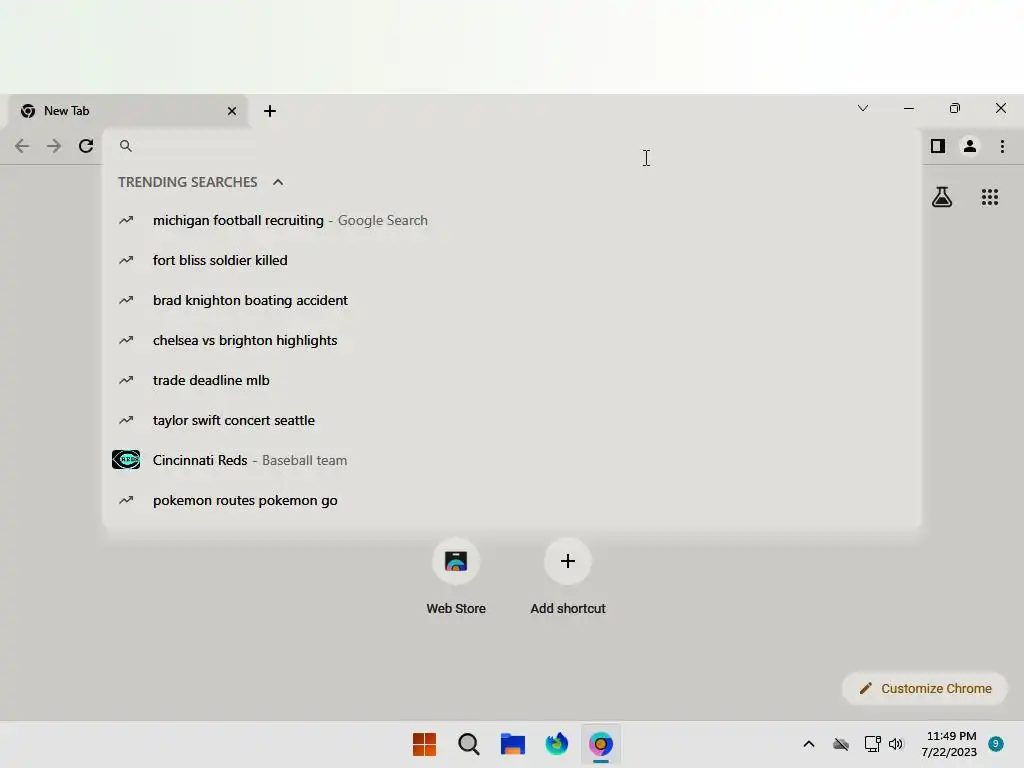Image resolution: width=1024 pixels, height=768 pixels.
Task: Go back with the browser back arrow
Action: point(22,146)
